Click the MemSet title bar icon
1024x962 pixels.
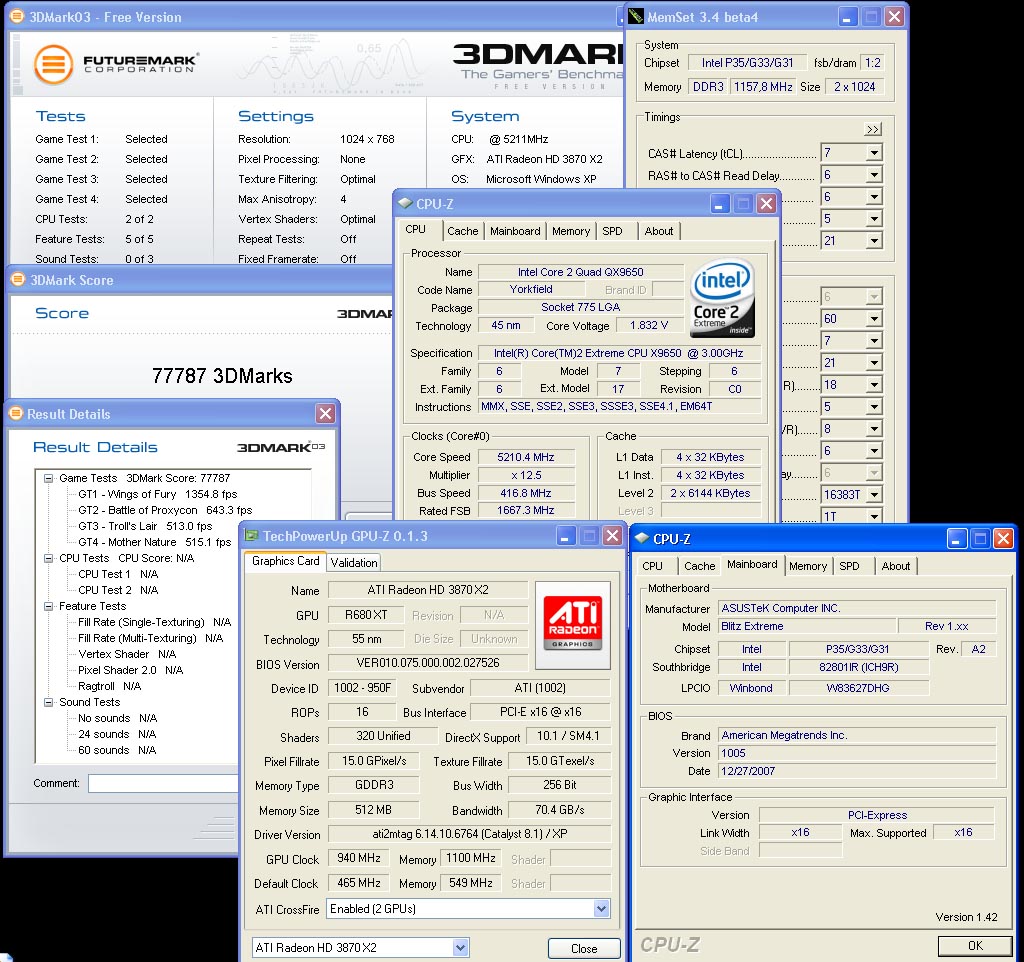635,16
